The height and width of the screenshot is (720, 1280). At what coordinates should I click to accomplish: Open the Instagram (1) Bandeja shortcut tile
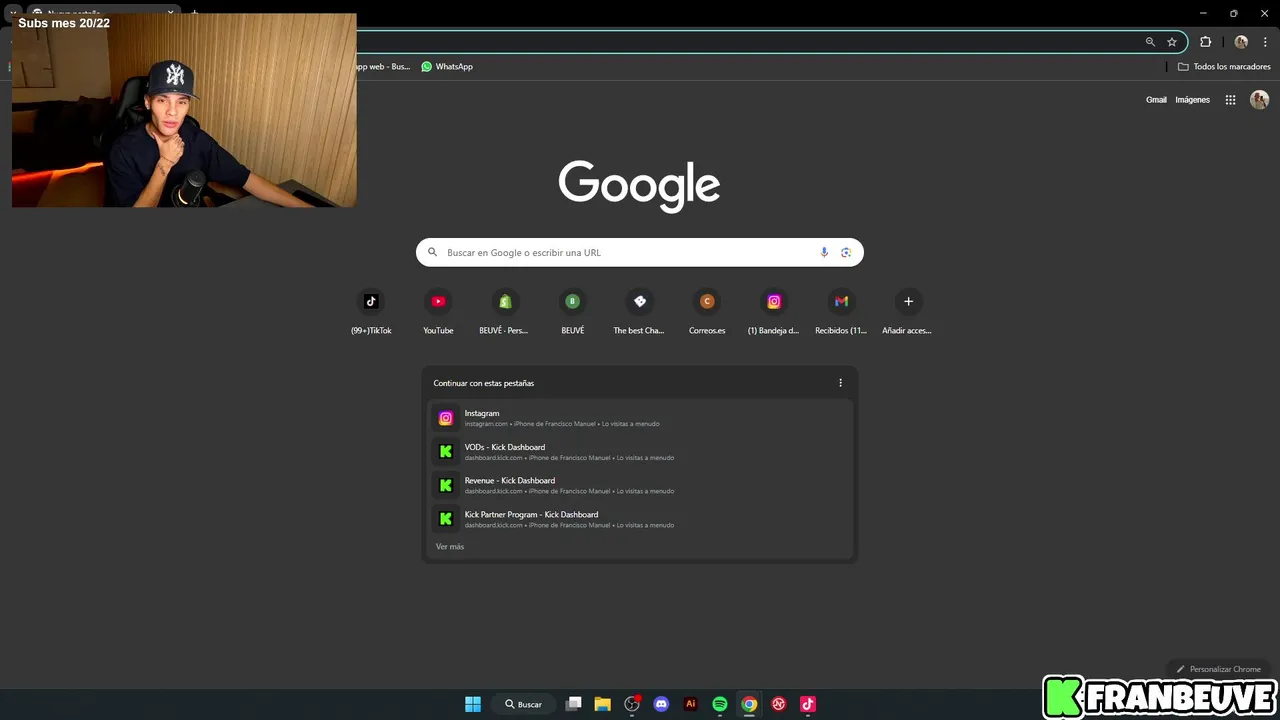(774, 312)
